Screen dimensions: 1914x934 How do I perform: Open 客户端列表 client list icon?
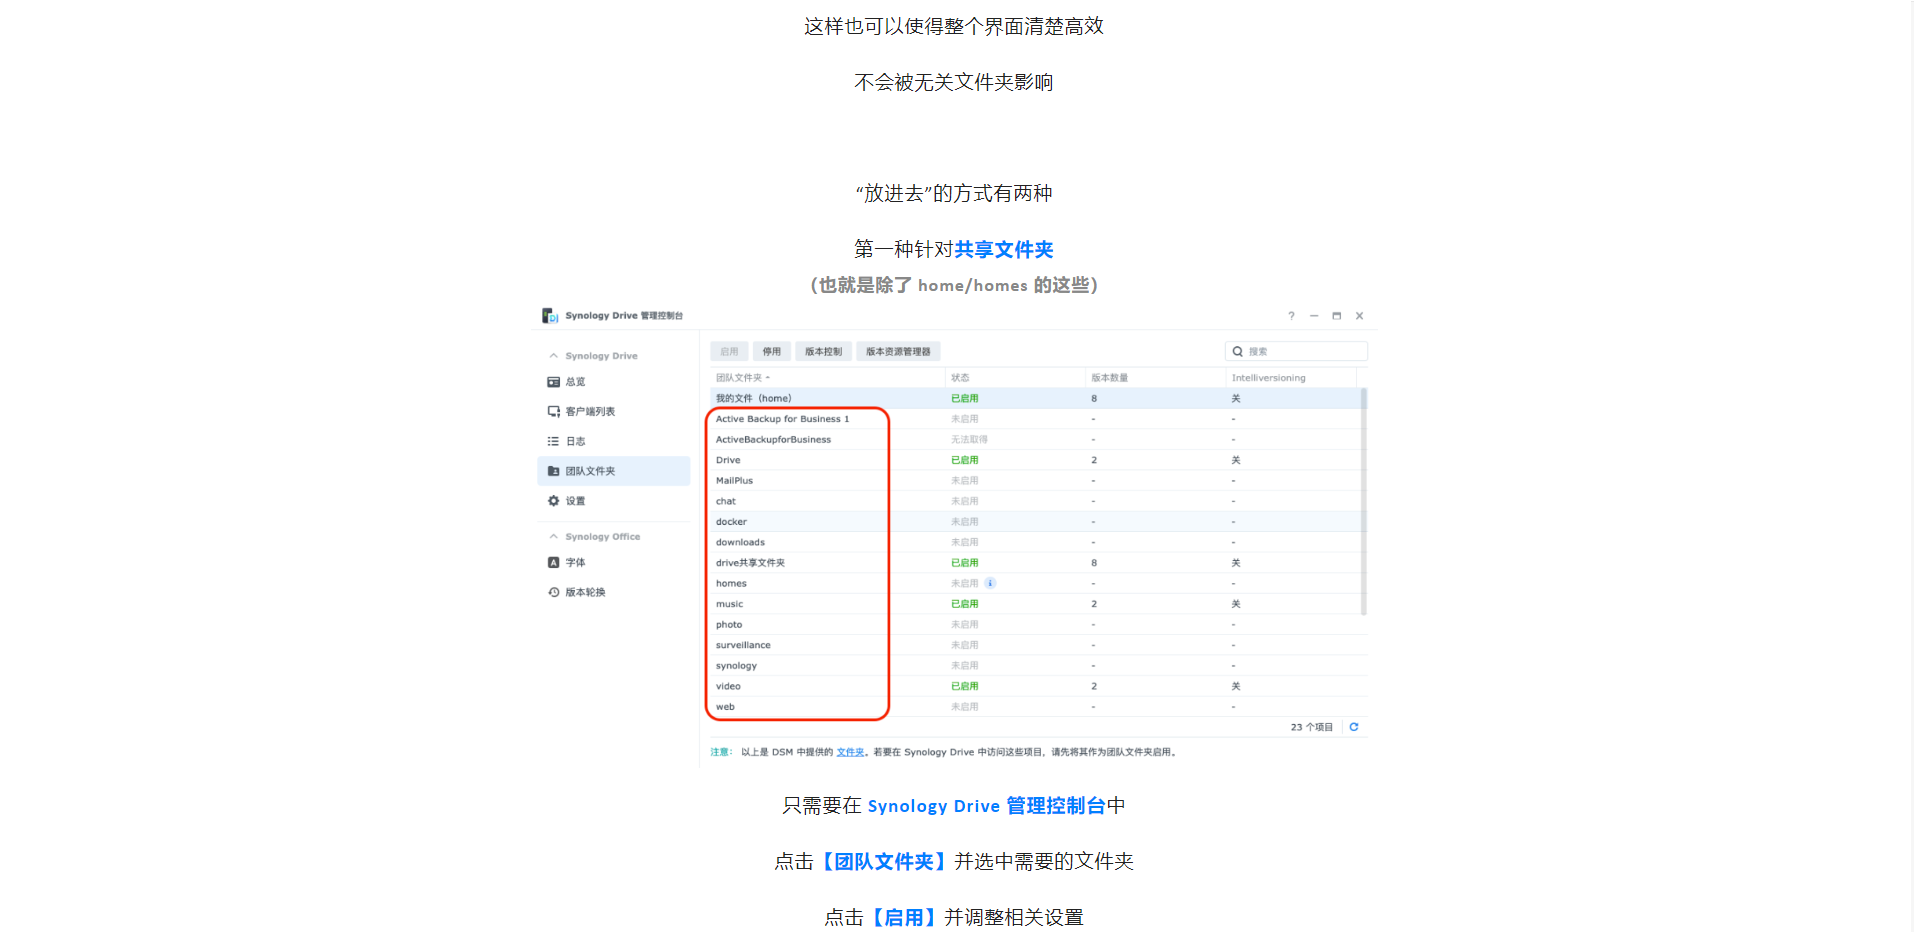coord(553,412)
